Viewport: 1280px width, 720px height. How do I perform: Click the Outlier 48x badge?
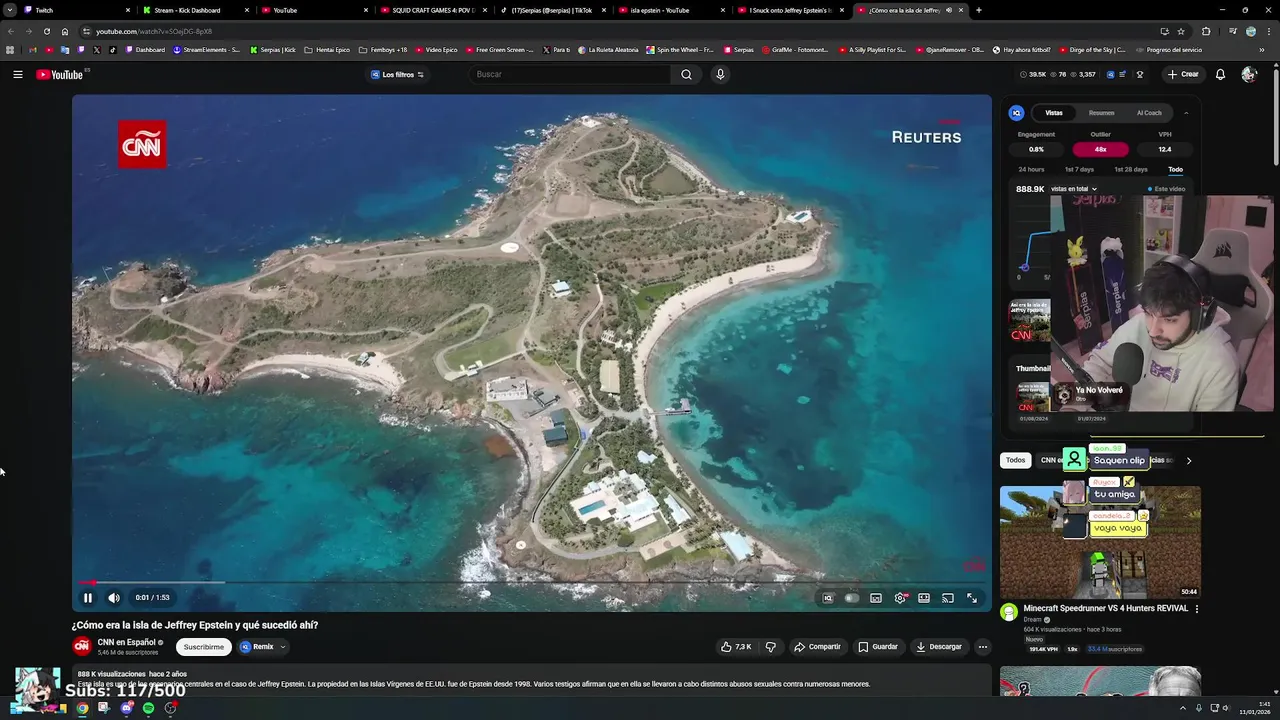coord(1100,149)
